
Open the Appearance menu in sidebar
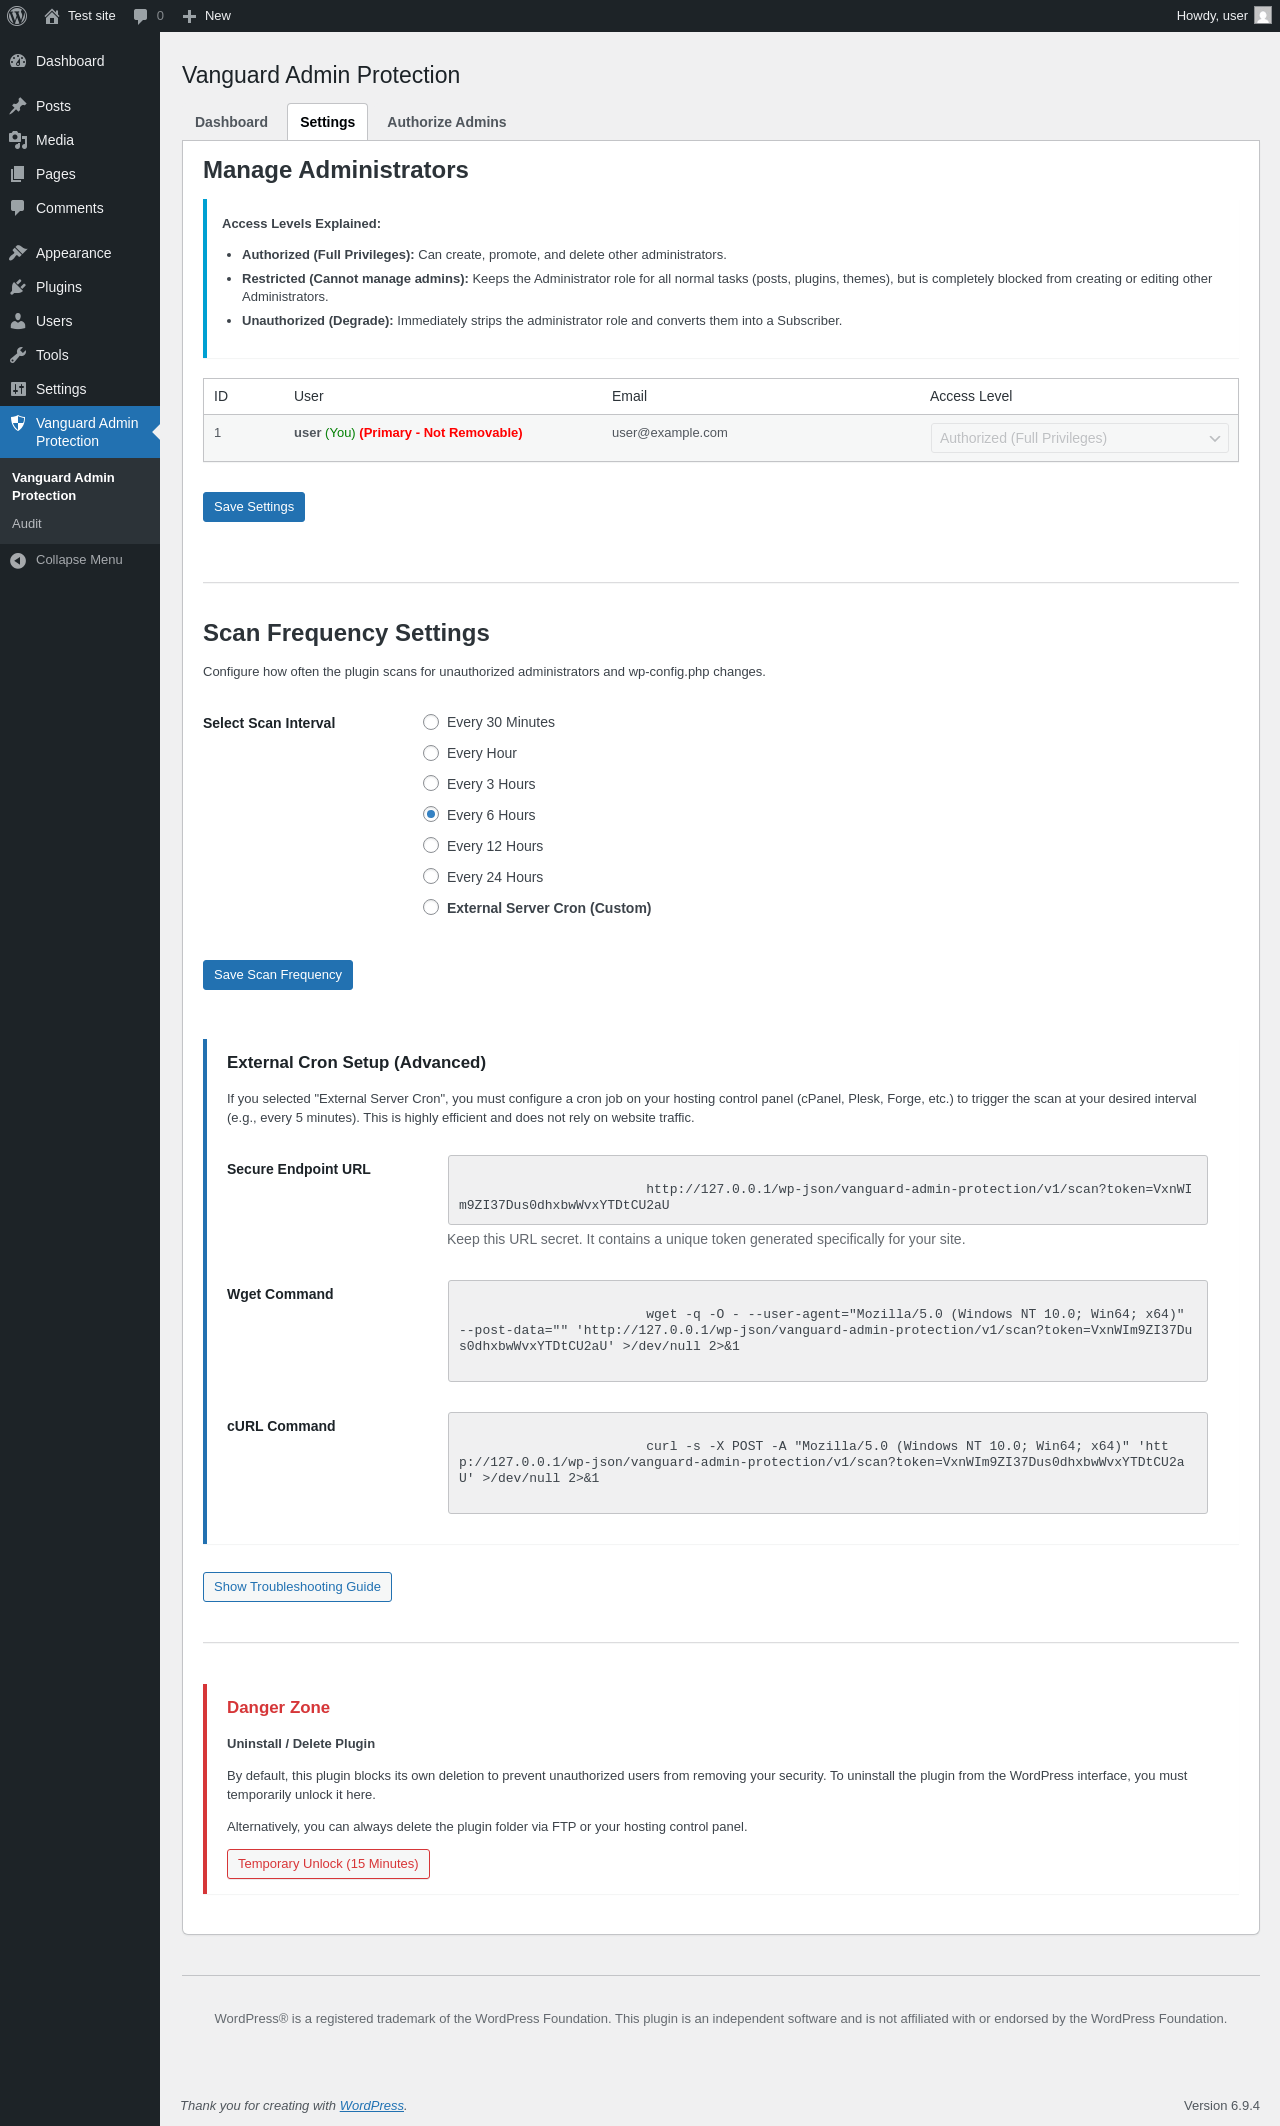80,253
